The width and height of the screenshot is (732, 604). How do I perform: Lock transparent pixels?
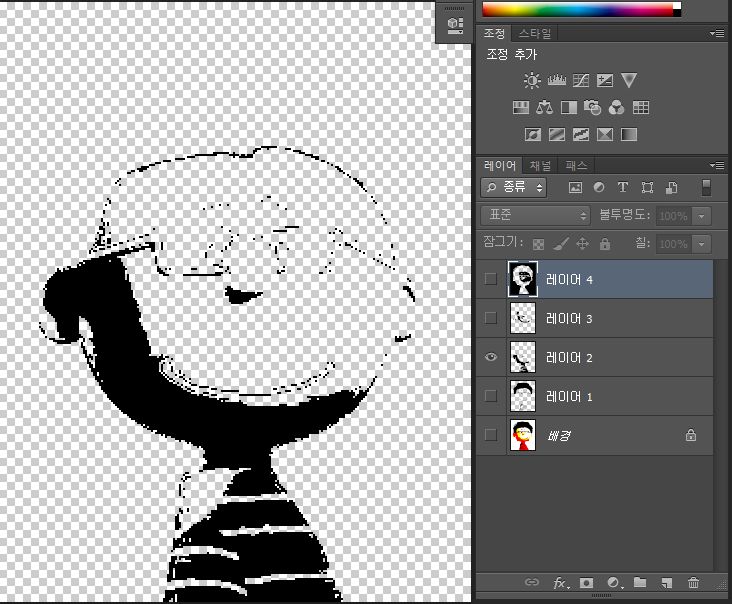(538, 244)
